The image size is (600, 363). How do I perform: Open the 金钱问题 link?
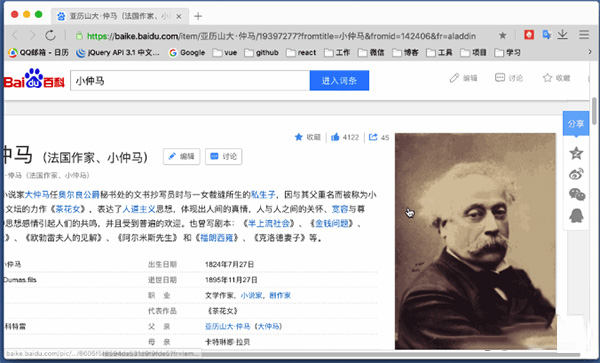coord(332,223)
